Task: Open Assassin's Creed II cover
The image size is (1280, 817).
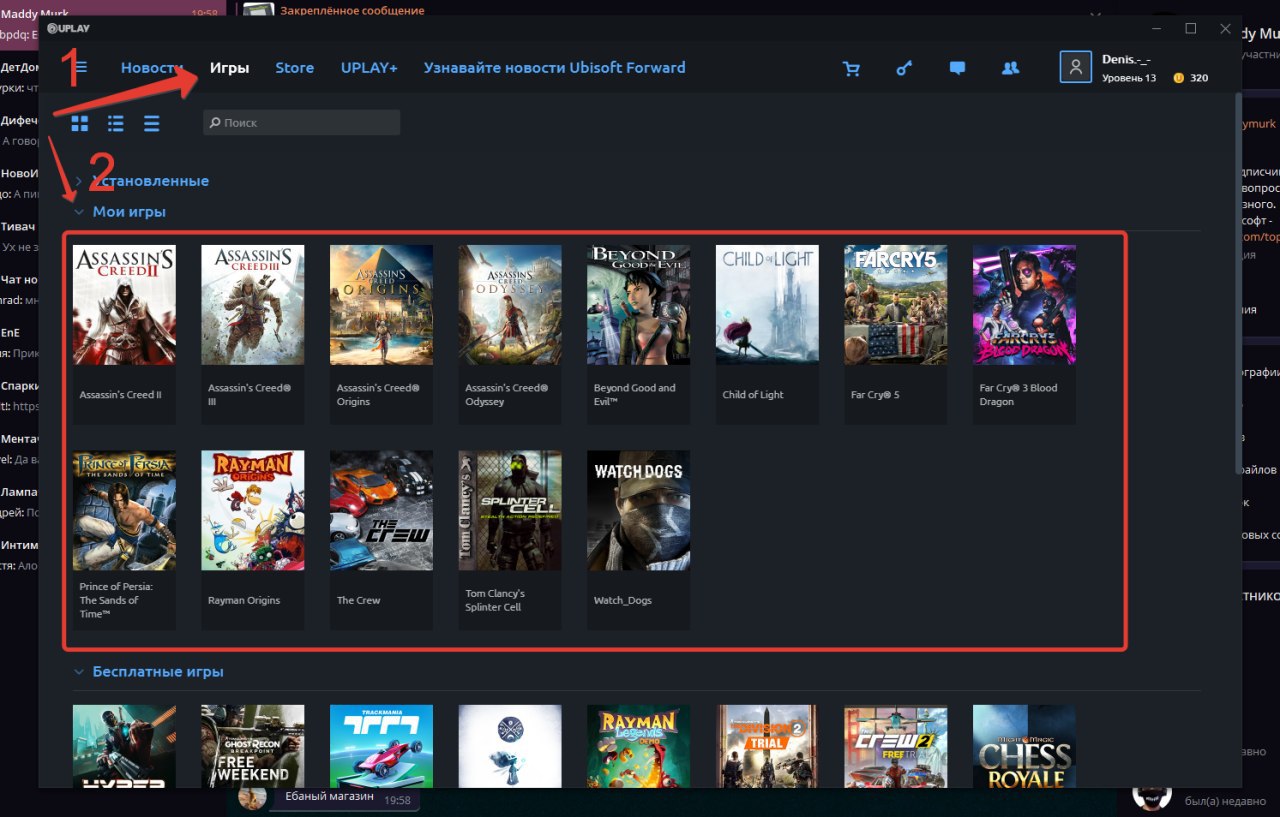Action: tap(124, 304)
